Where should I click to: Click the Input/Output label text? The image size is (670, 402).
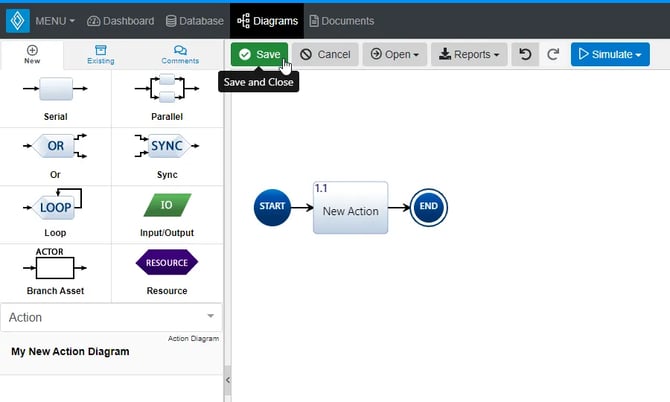[167, 233]
